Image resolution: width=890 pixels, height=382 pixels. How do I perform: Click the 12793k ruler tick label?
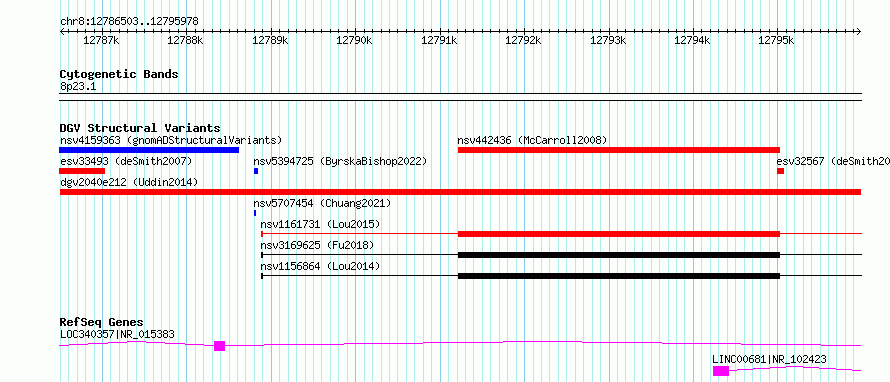[x=608, y=41]
